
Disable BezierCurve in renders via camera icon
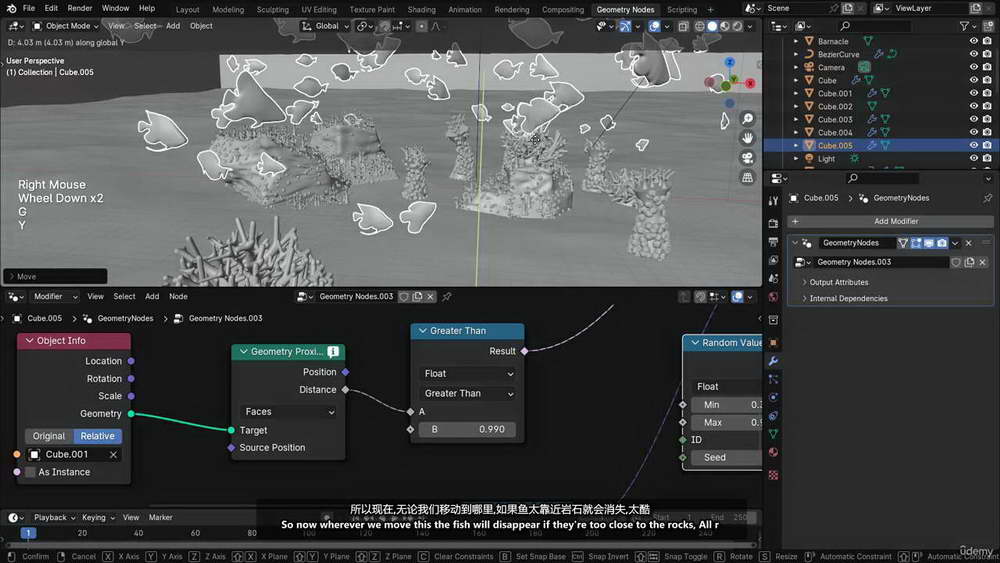pyautogui.click(x=987, y=54)
